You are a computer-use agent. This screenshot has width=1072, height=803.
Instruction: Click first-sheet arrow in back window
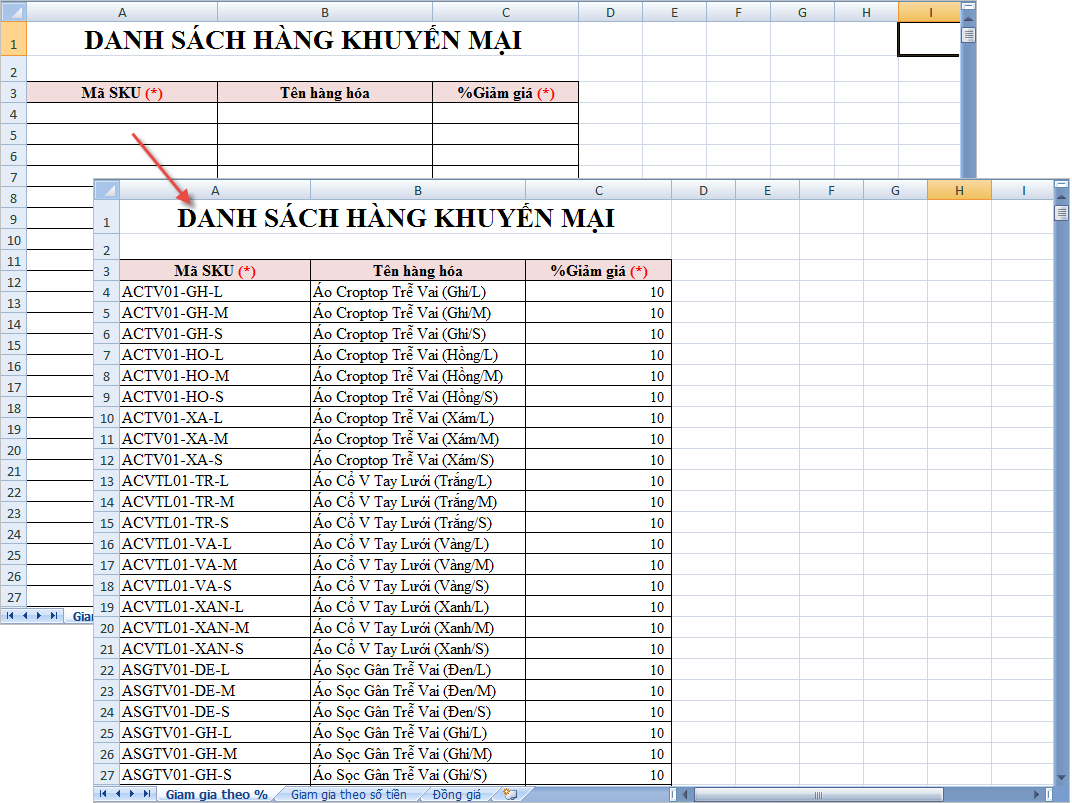[10, 615]
